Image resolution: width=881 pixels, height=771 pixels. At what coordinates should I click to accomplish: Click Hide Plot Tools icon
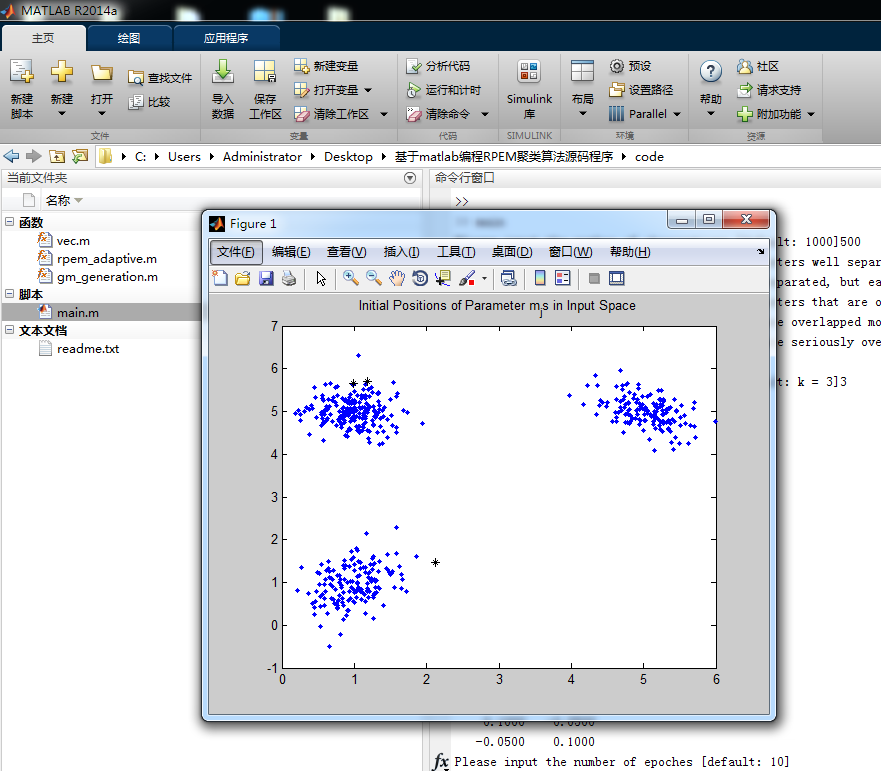point(594,278)
